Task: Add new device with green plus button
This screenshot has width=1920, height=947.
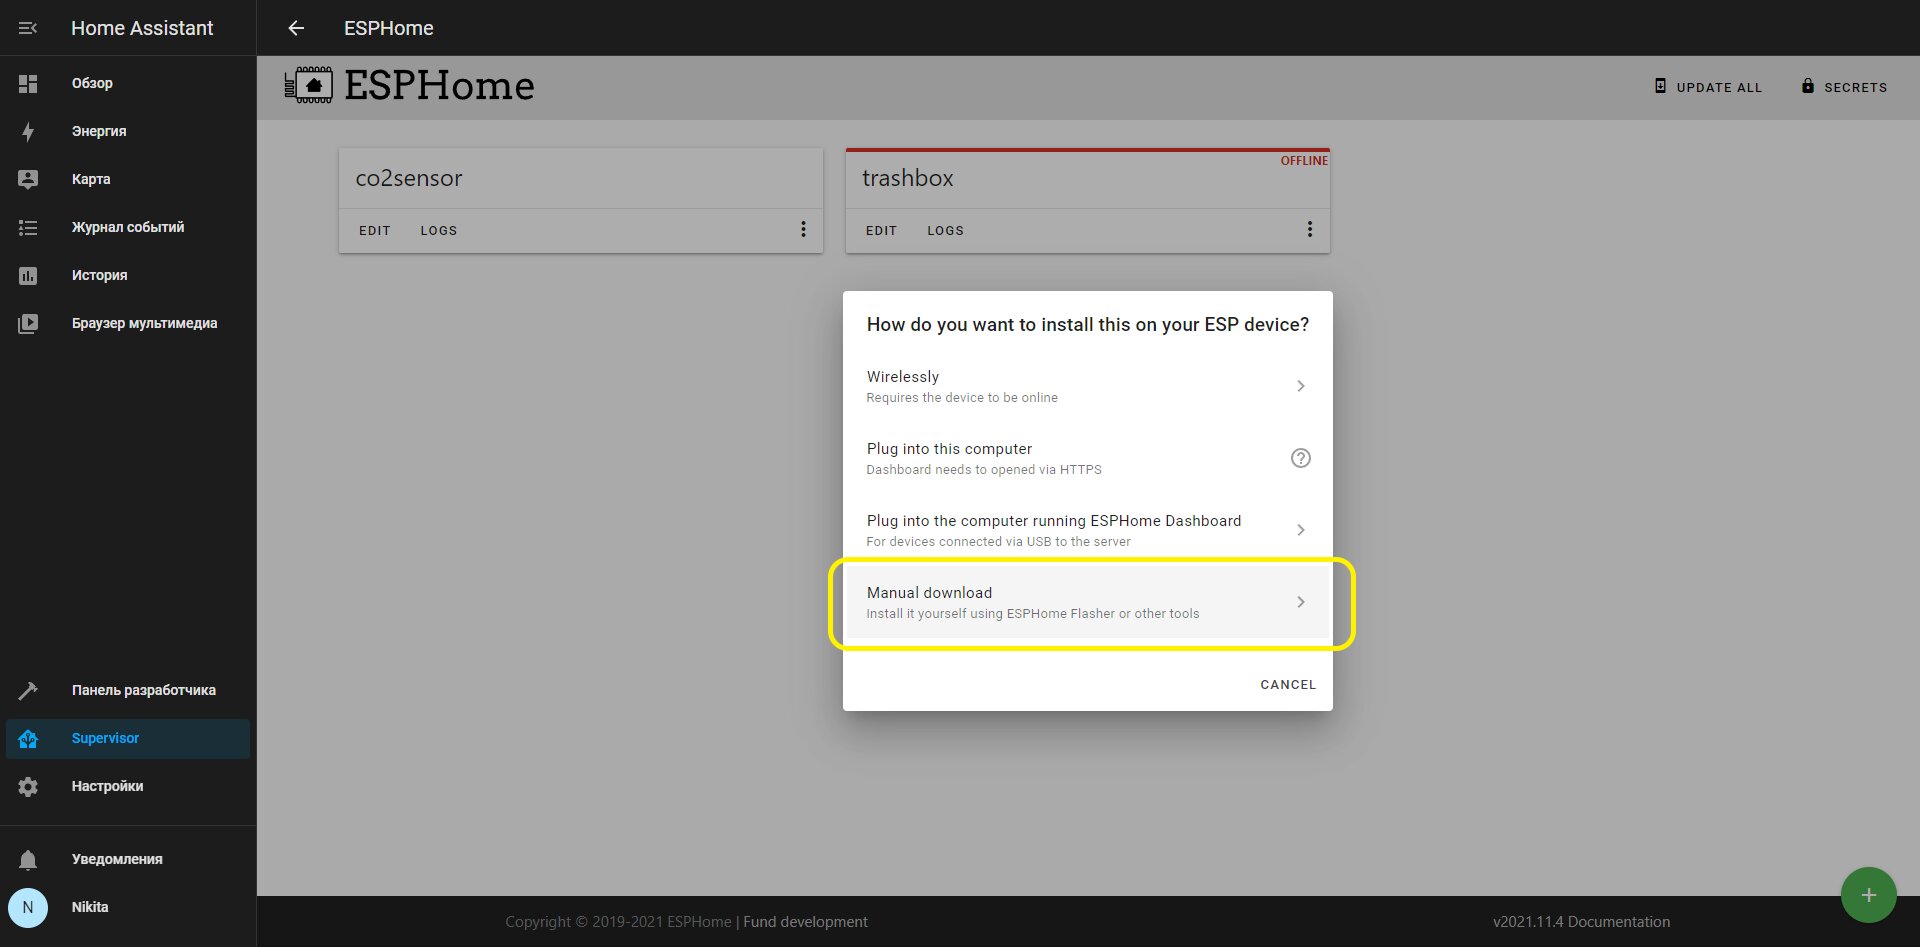Action: [1868, 895]
